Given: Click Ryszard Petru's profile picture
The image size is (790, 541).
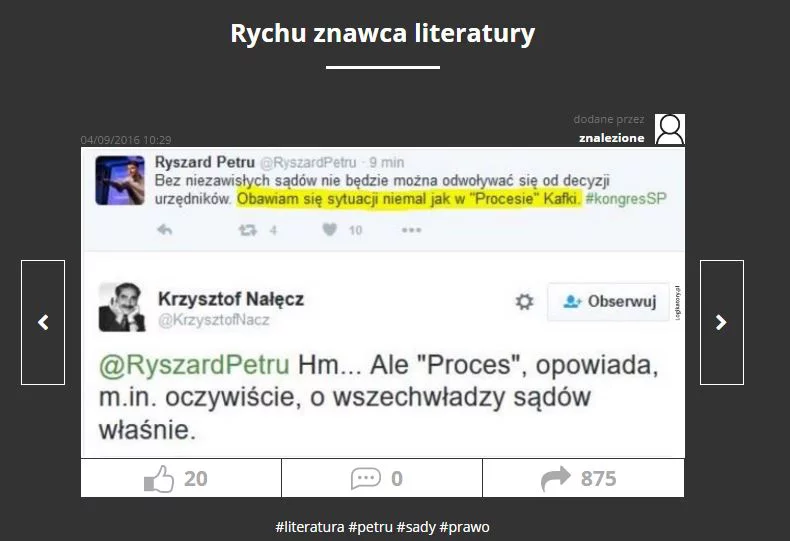Looking at the screenshot, I should coord(120,180).
